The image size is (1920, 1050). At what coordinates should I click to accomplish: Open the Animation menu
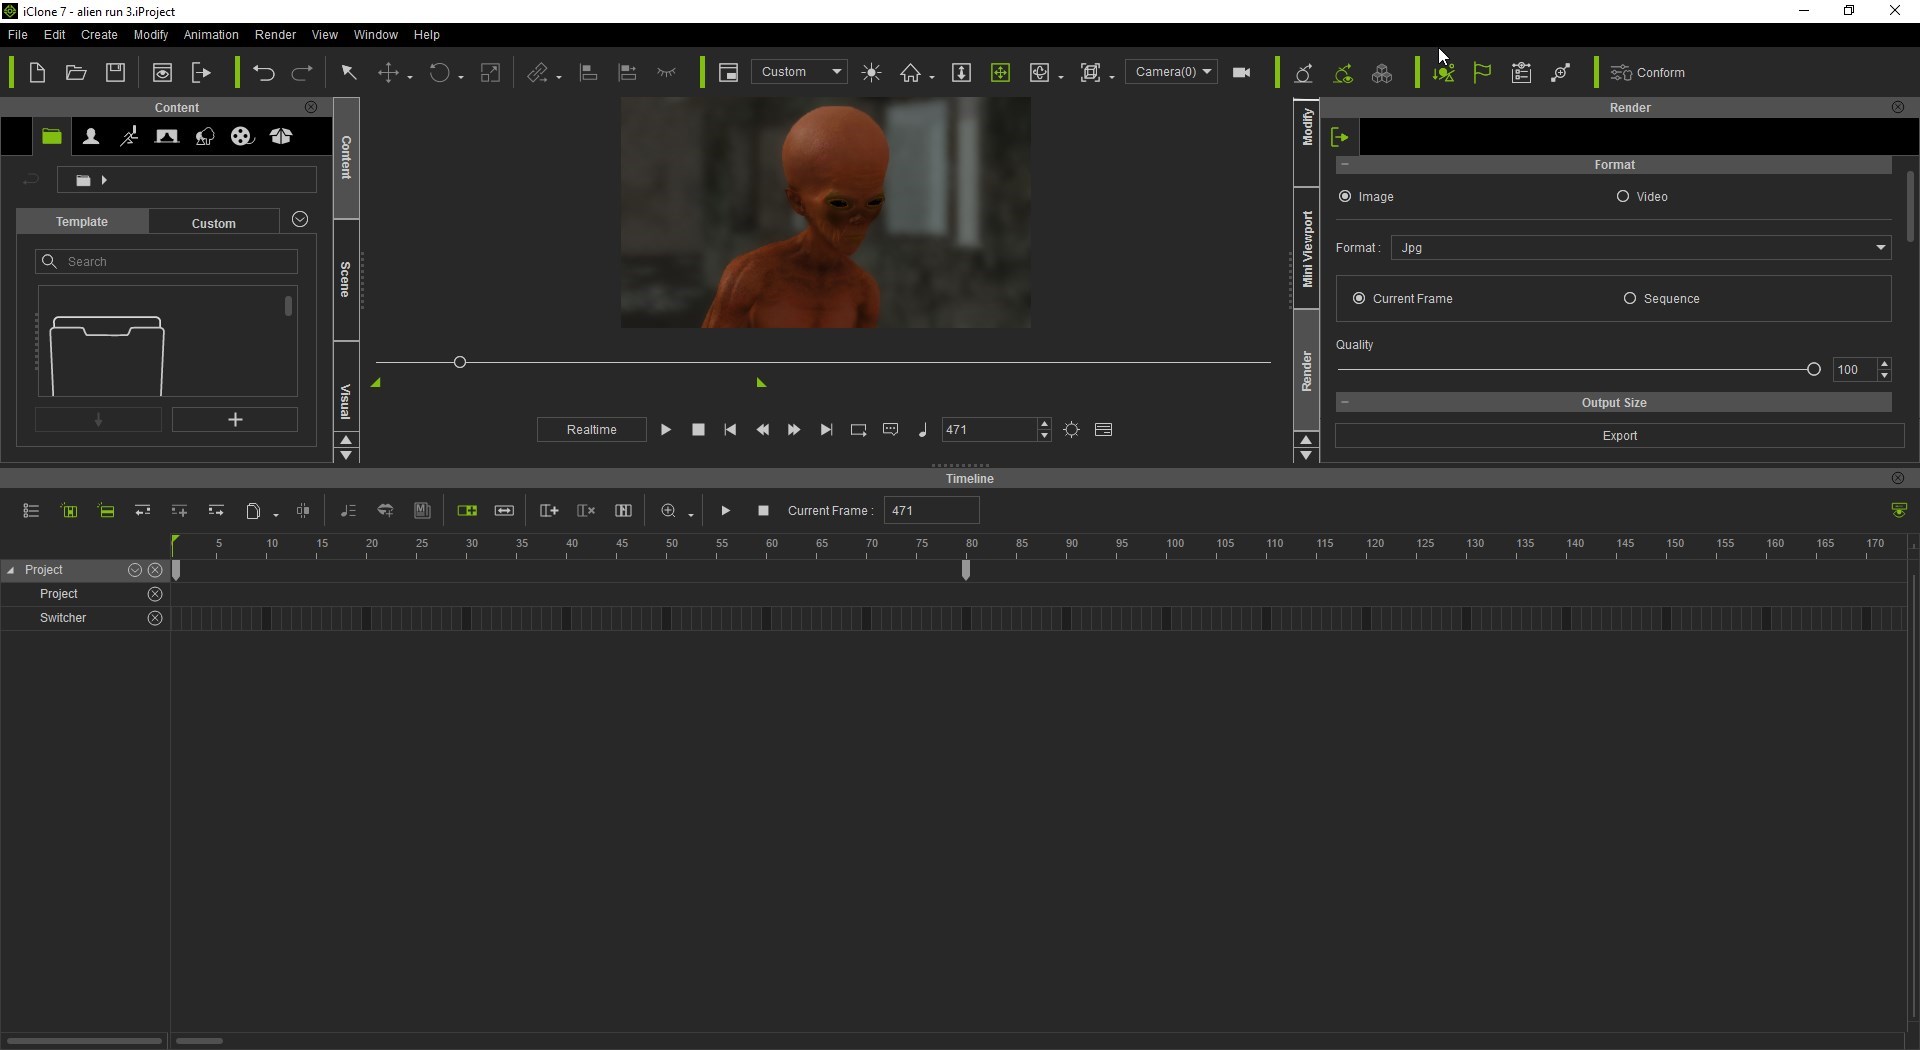coord(211,34)
